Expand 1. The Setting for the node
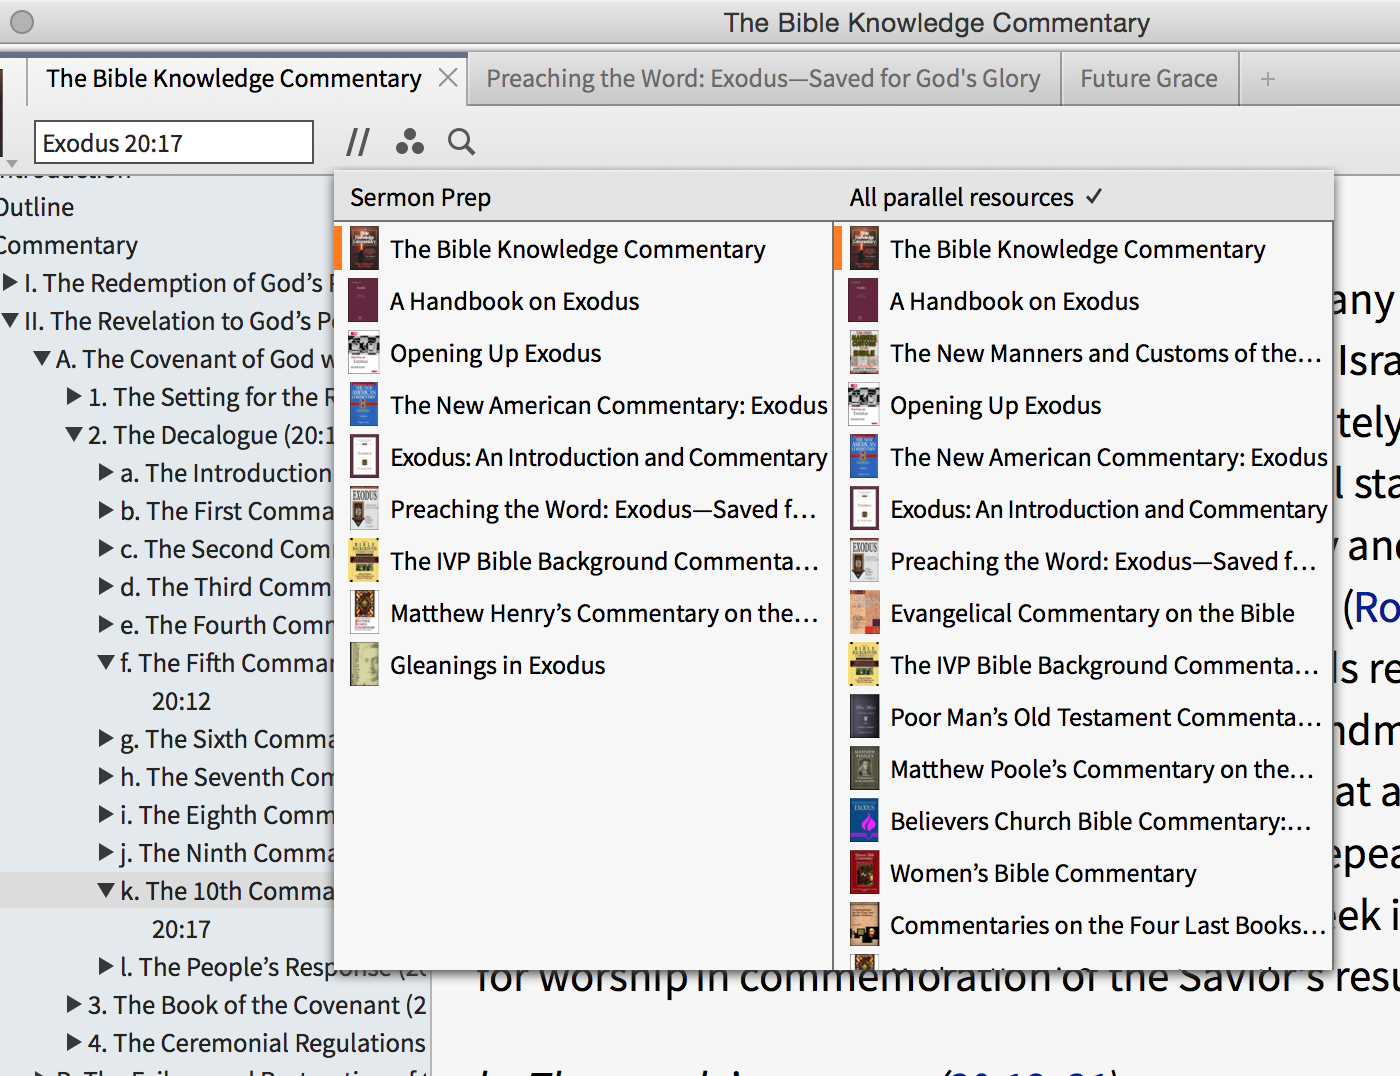 click(x=74, y=397)
